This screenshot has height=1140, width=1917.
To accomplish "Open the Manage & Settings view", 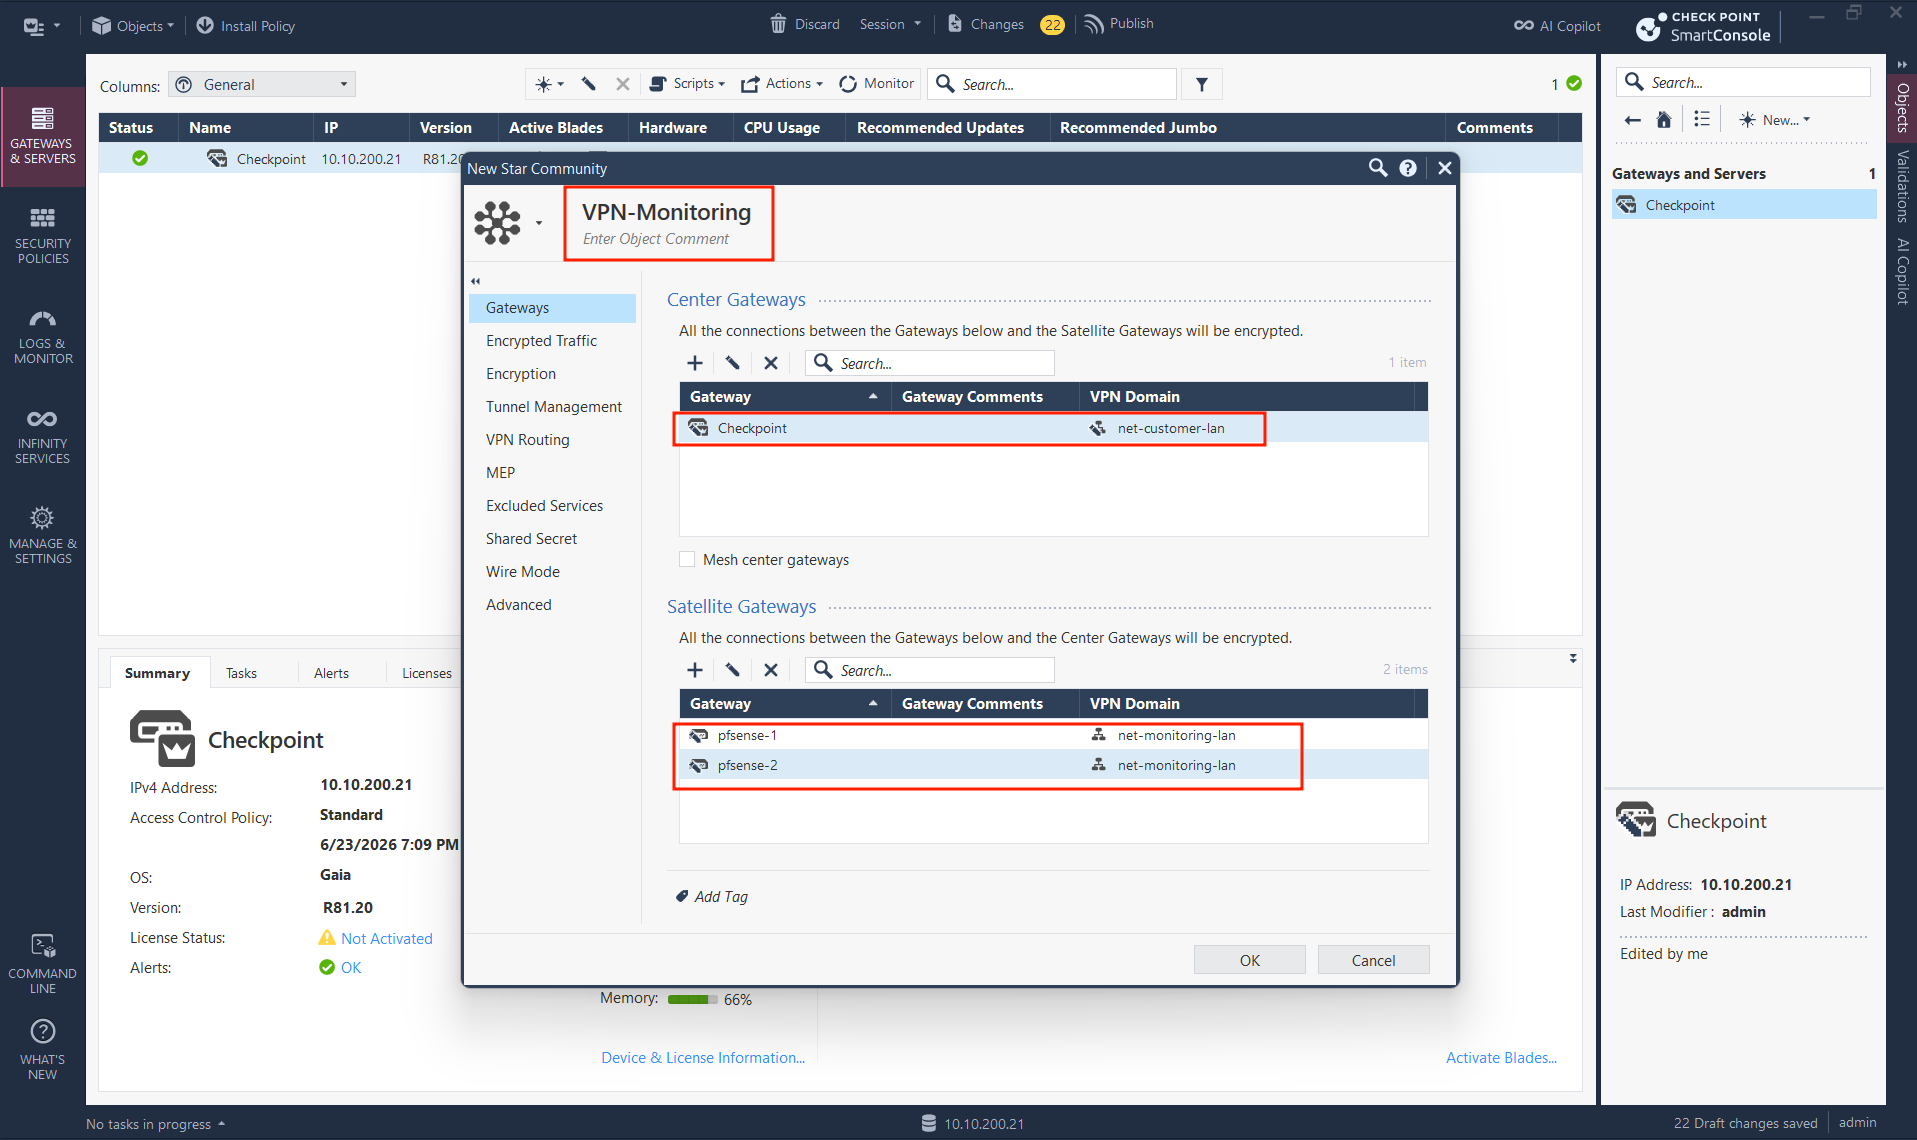I will [42, 536].
